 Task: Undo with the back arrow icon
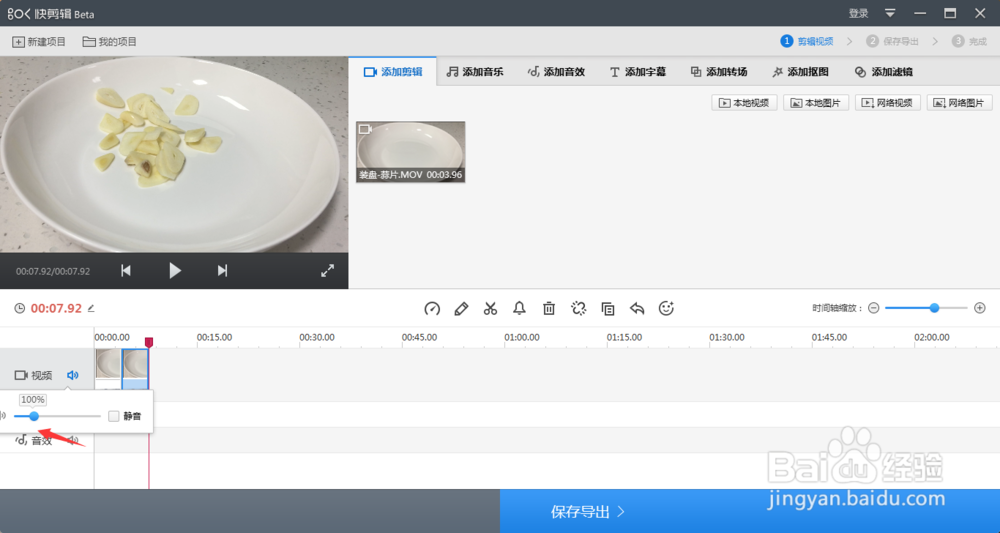click(x=637, y=309)
